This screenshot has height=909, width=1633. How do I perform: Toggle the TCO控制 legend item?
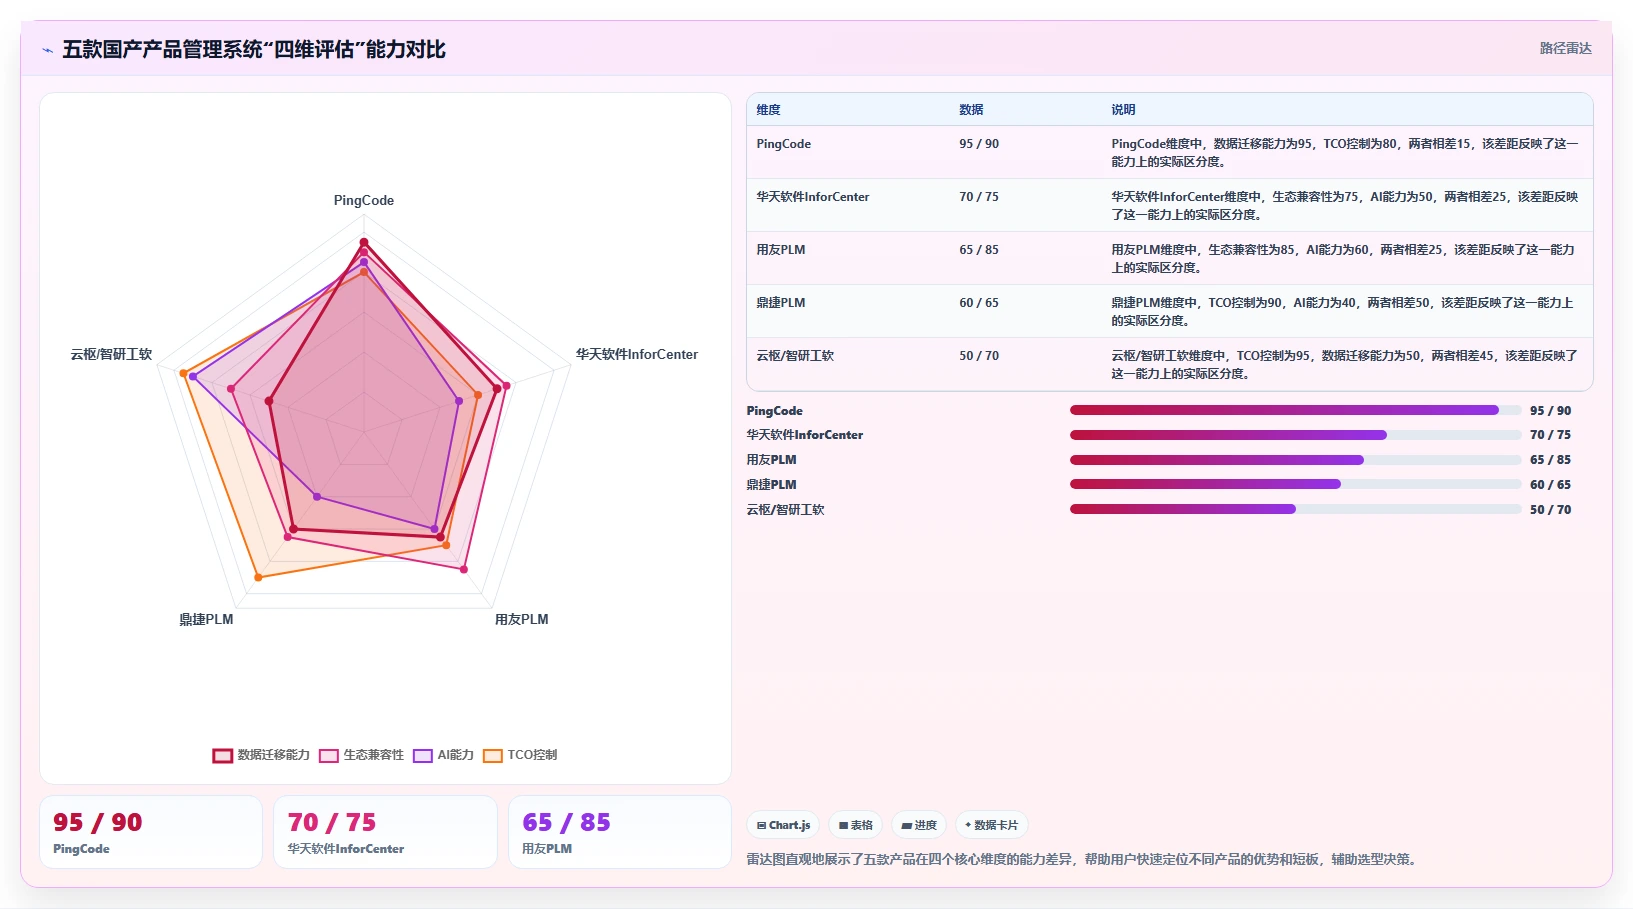tap(520, 755)
